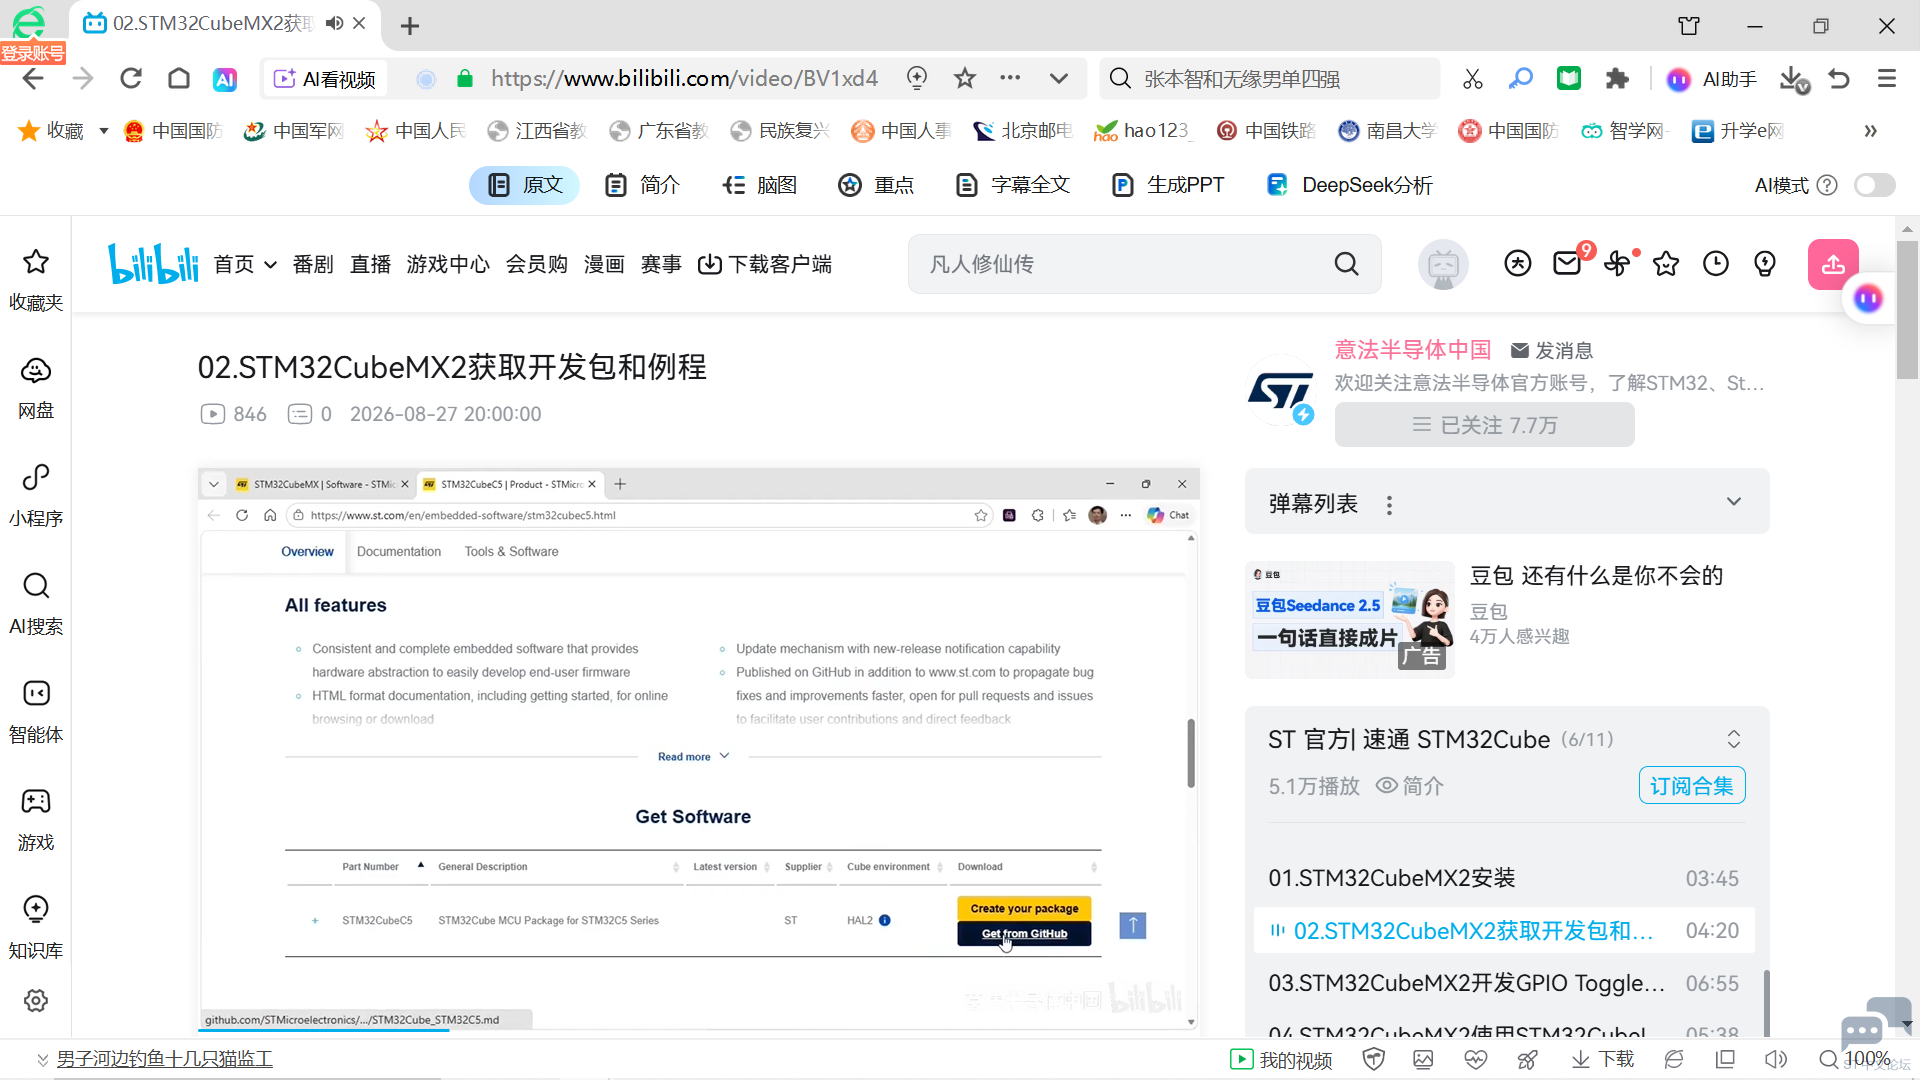
Task: Open the 豆包 Seedance ad thumbnail
Action: pyautogui.click(x=1350, y=620)
